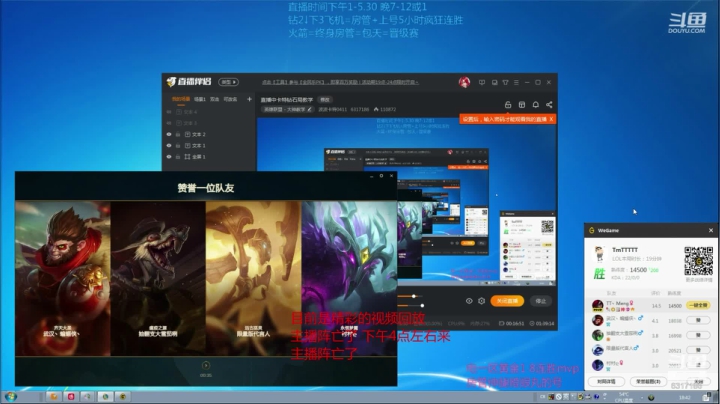Dismiss the orange password tooltip

pos(551,119)
